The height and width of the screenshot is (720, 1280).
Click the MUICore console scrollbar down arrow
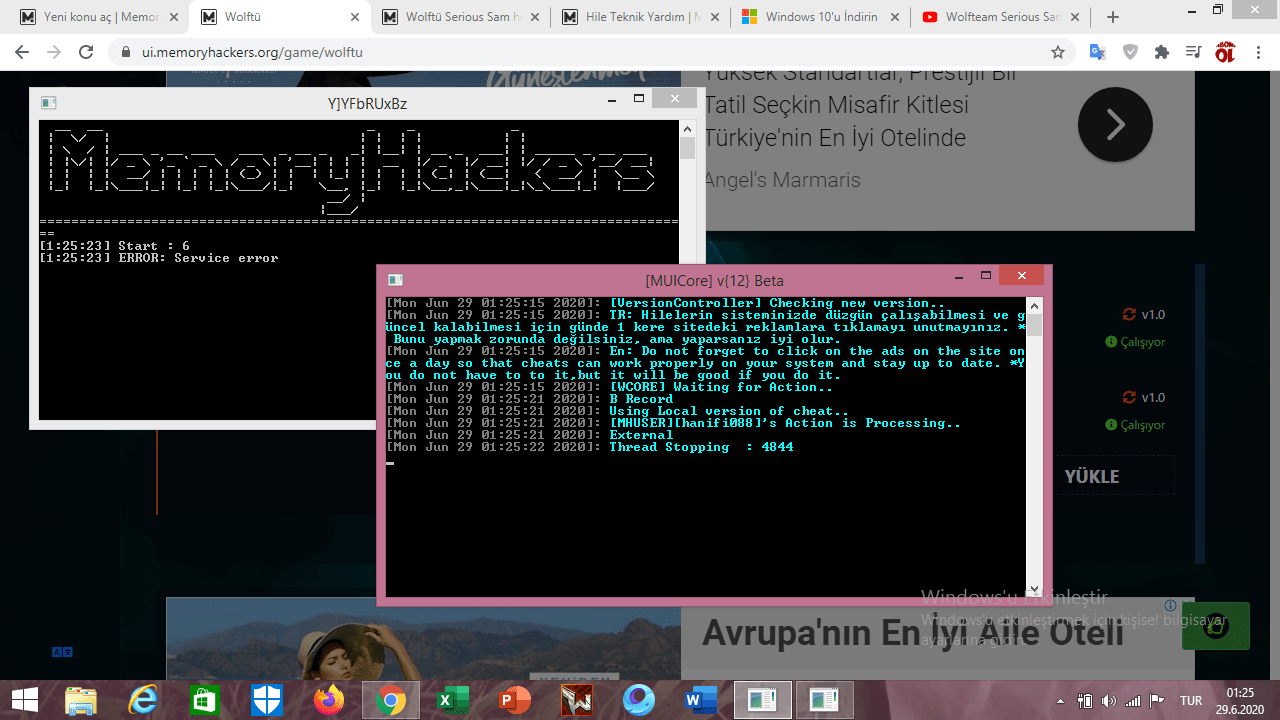1035,589
